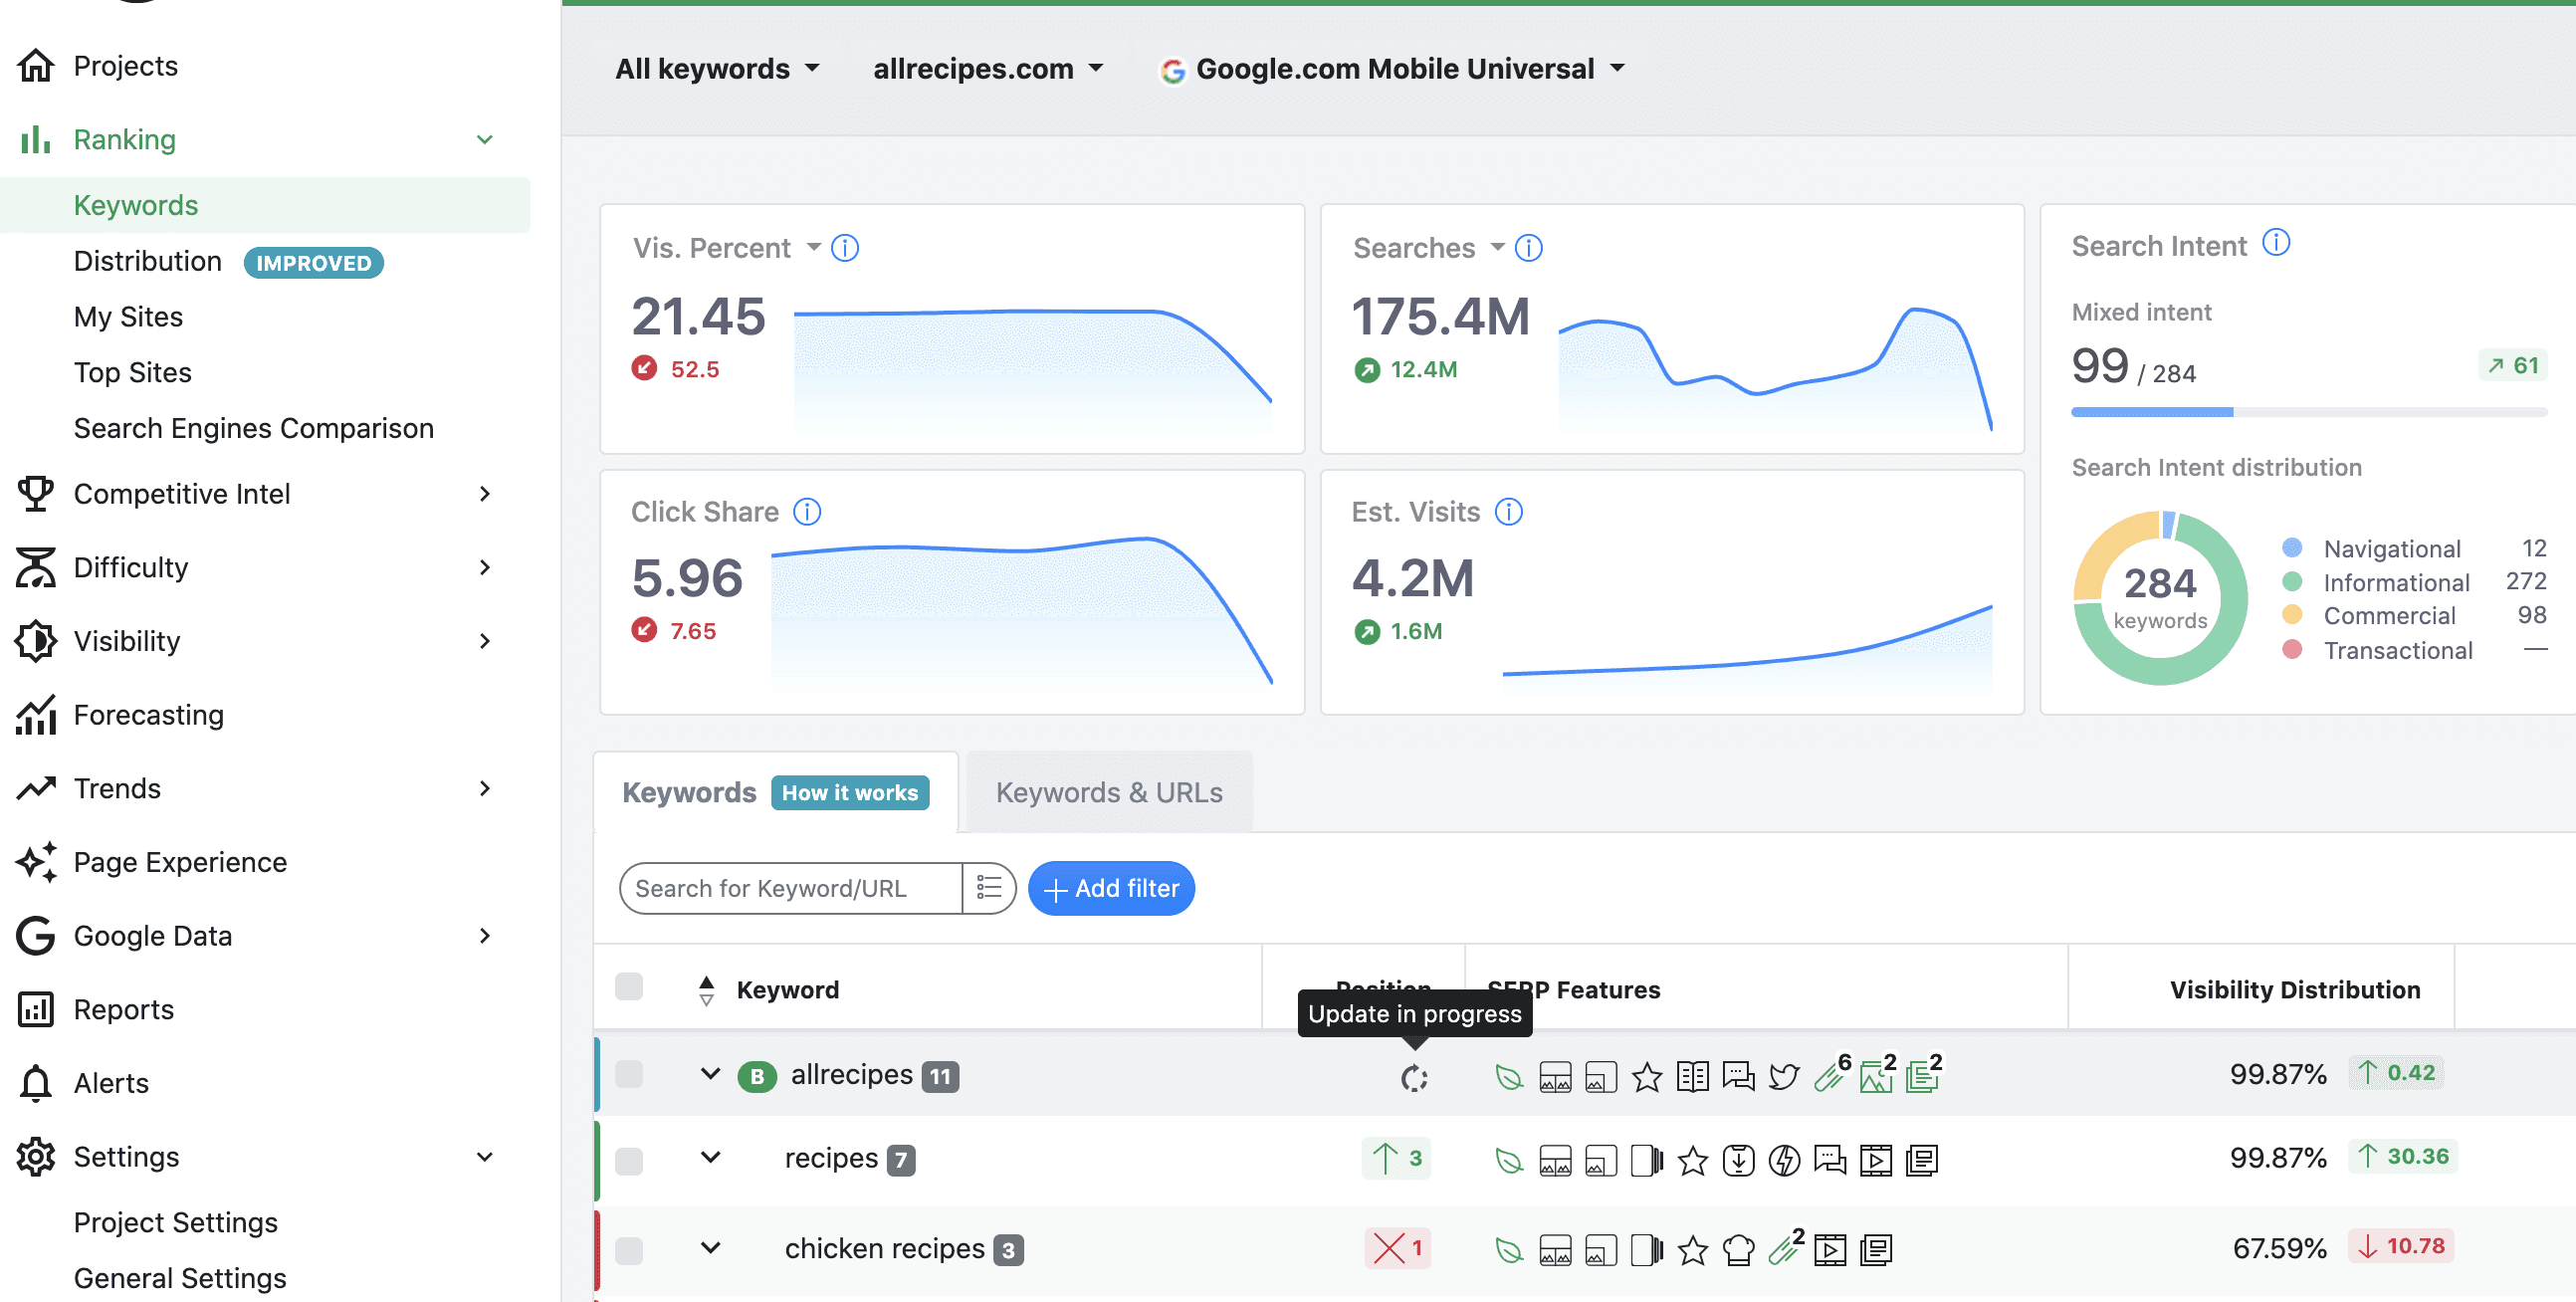Open the Vis. Percent metric dropdown arrow
Image resolution: width=2576 pixels, height=1302 pixels.
pos(813,247)
